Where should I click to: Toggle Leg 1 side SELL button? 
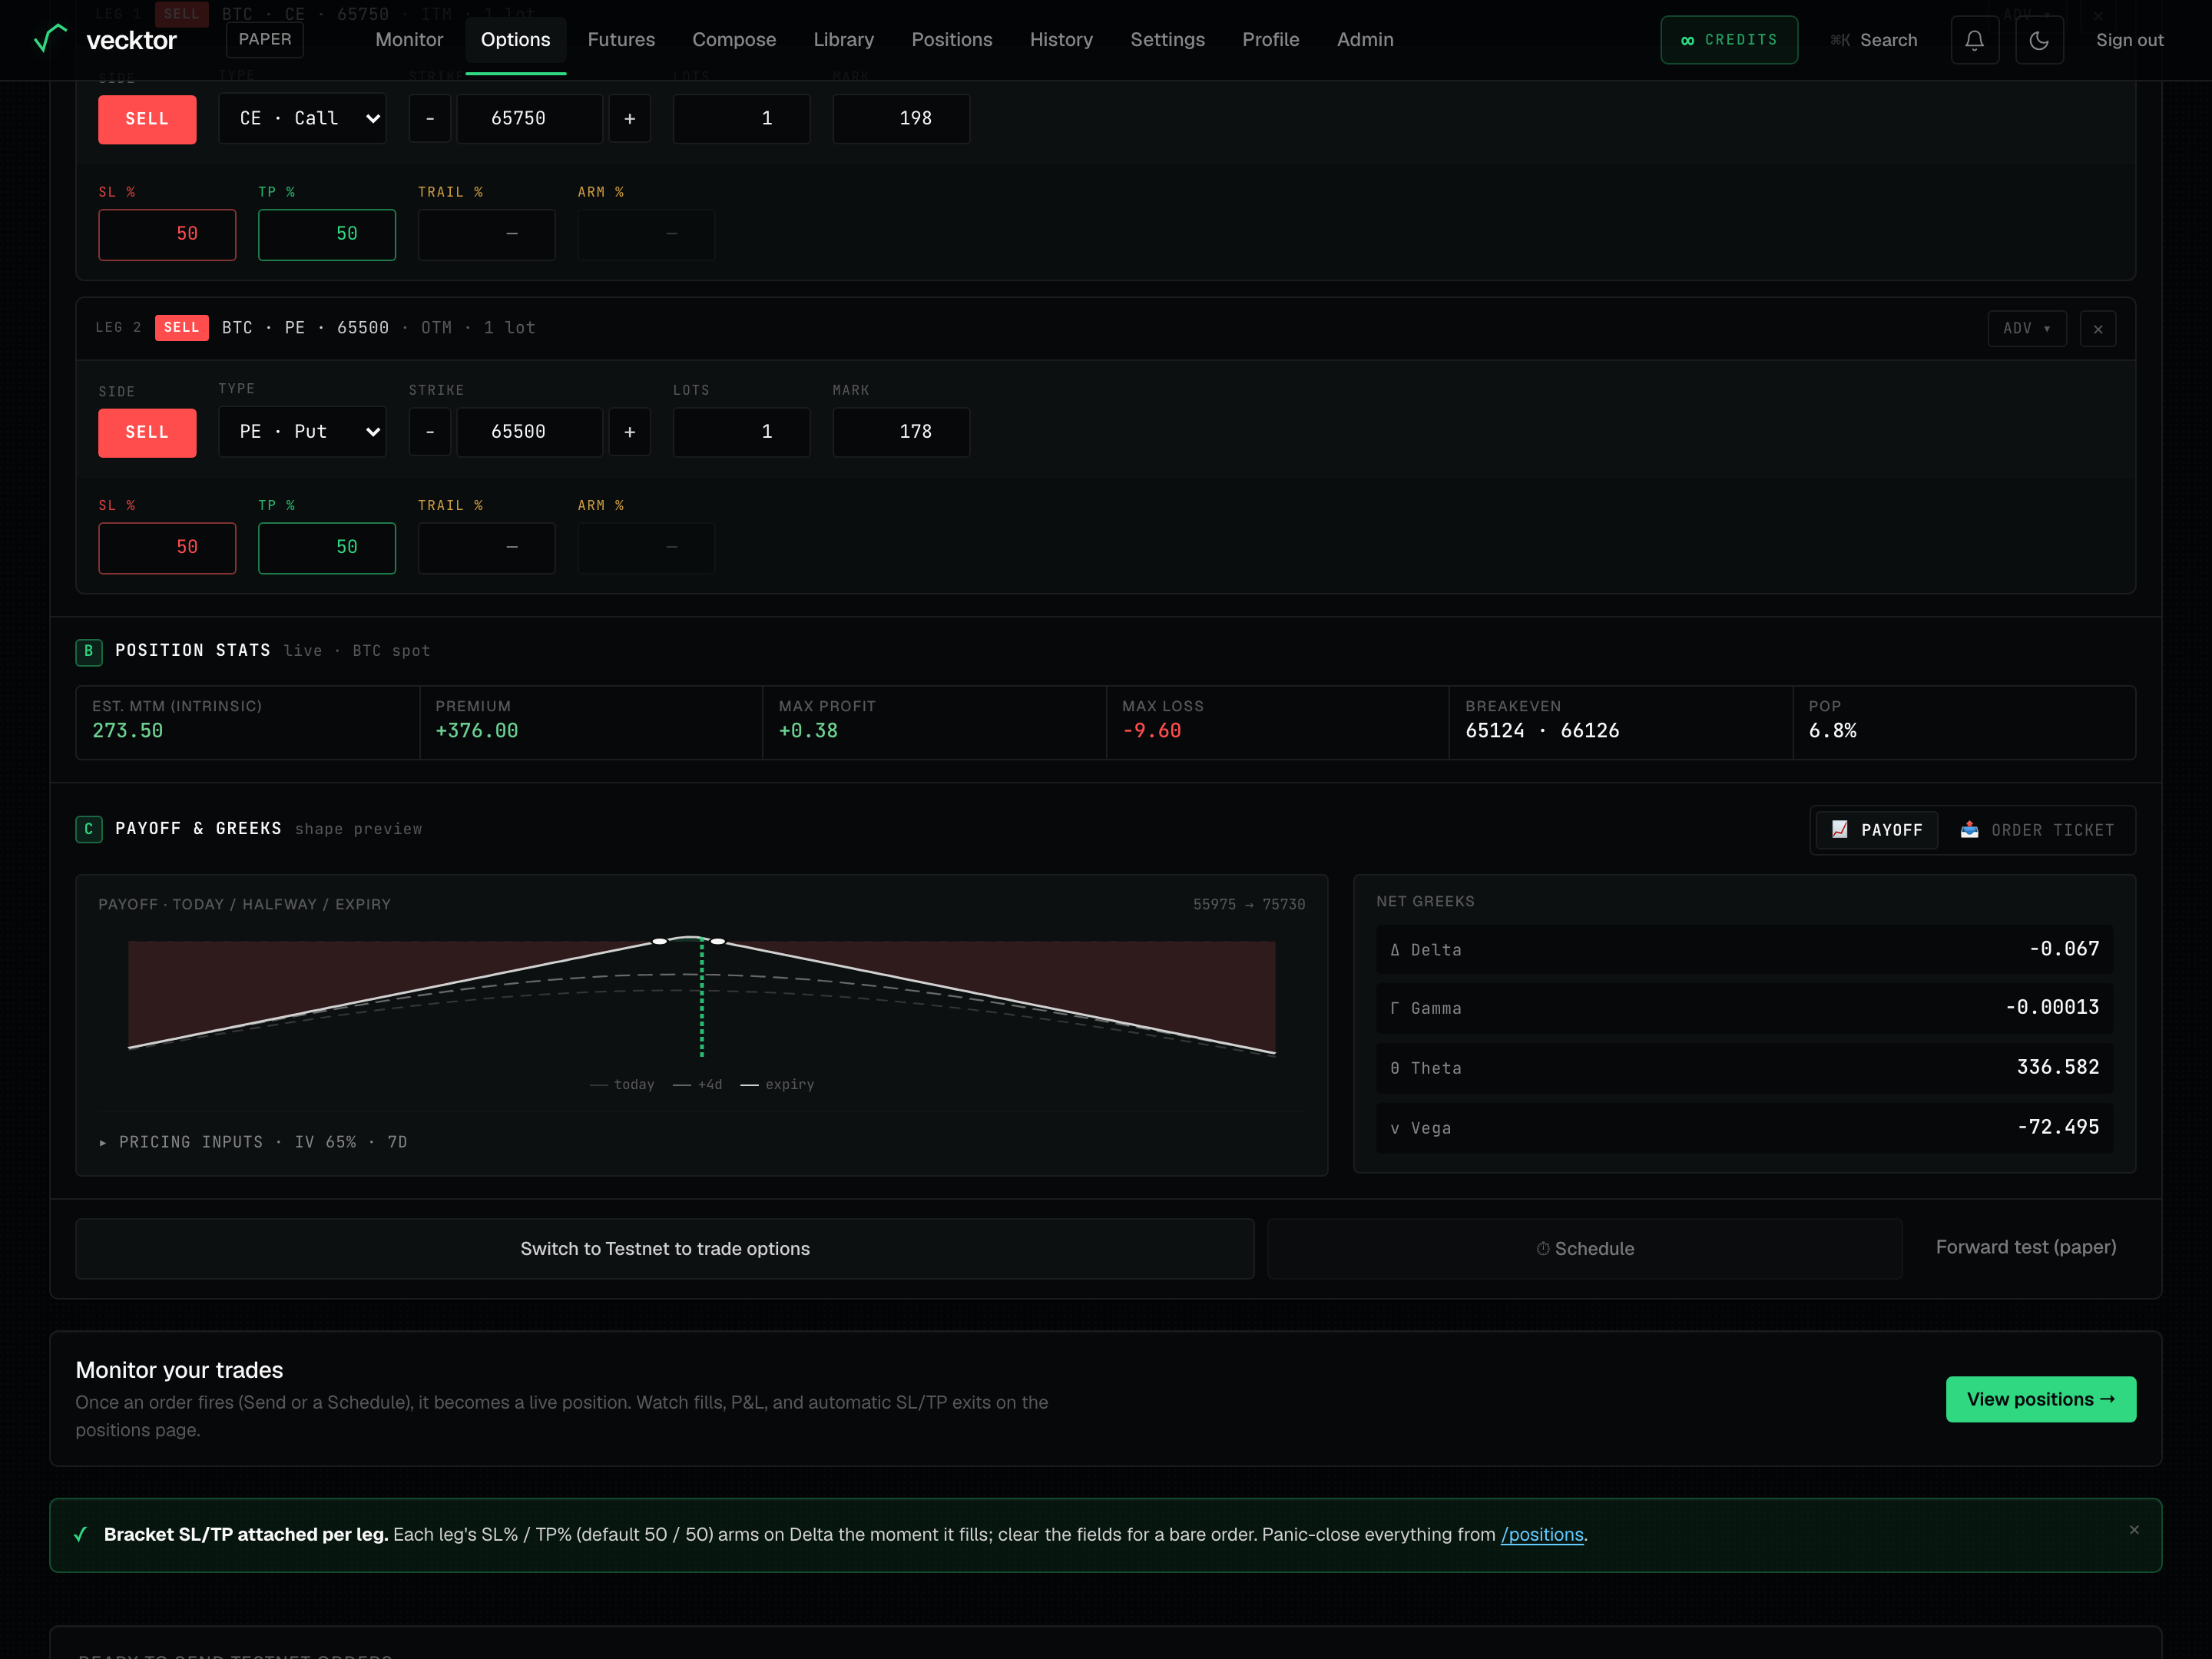[147, 119]
